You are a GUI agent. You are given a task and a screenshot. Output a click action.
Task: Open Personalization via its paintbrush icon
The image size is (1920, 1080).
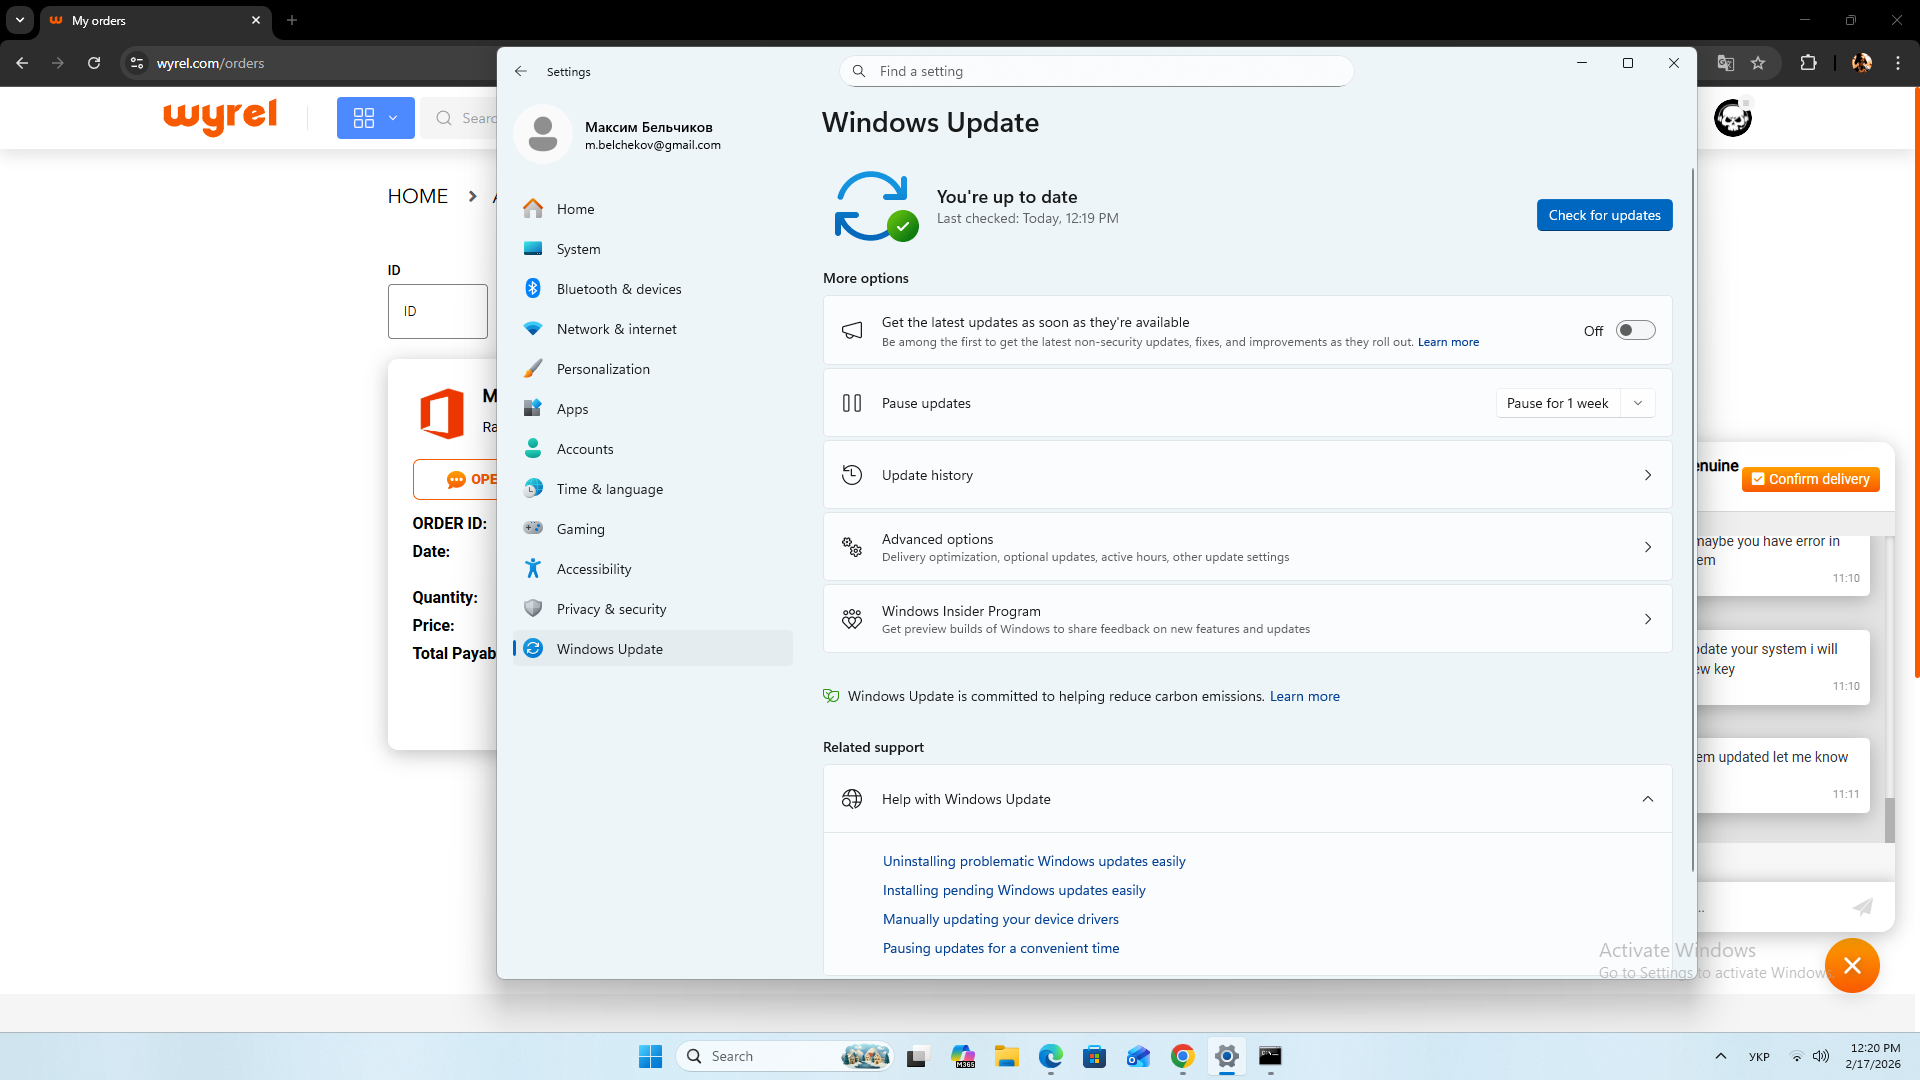533,369
